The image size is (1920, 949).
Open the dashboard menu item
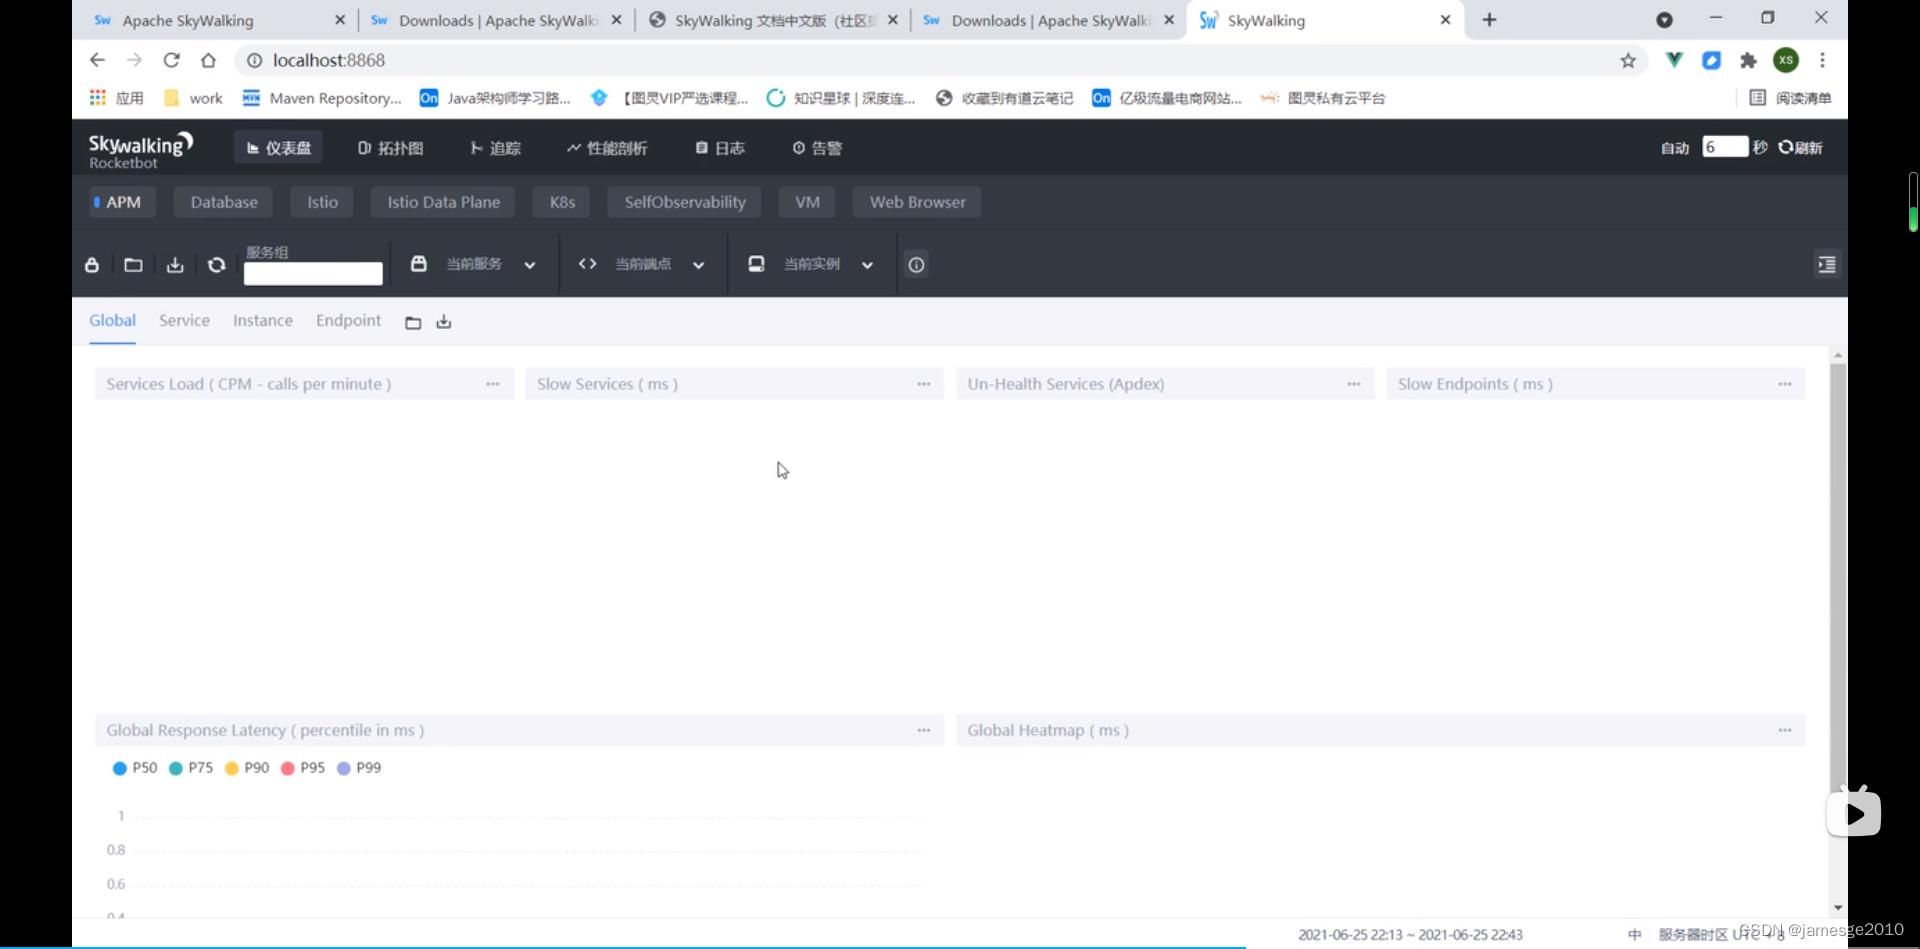[279, 148]
